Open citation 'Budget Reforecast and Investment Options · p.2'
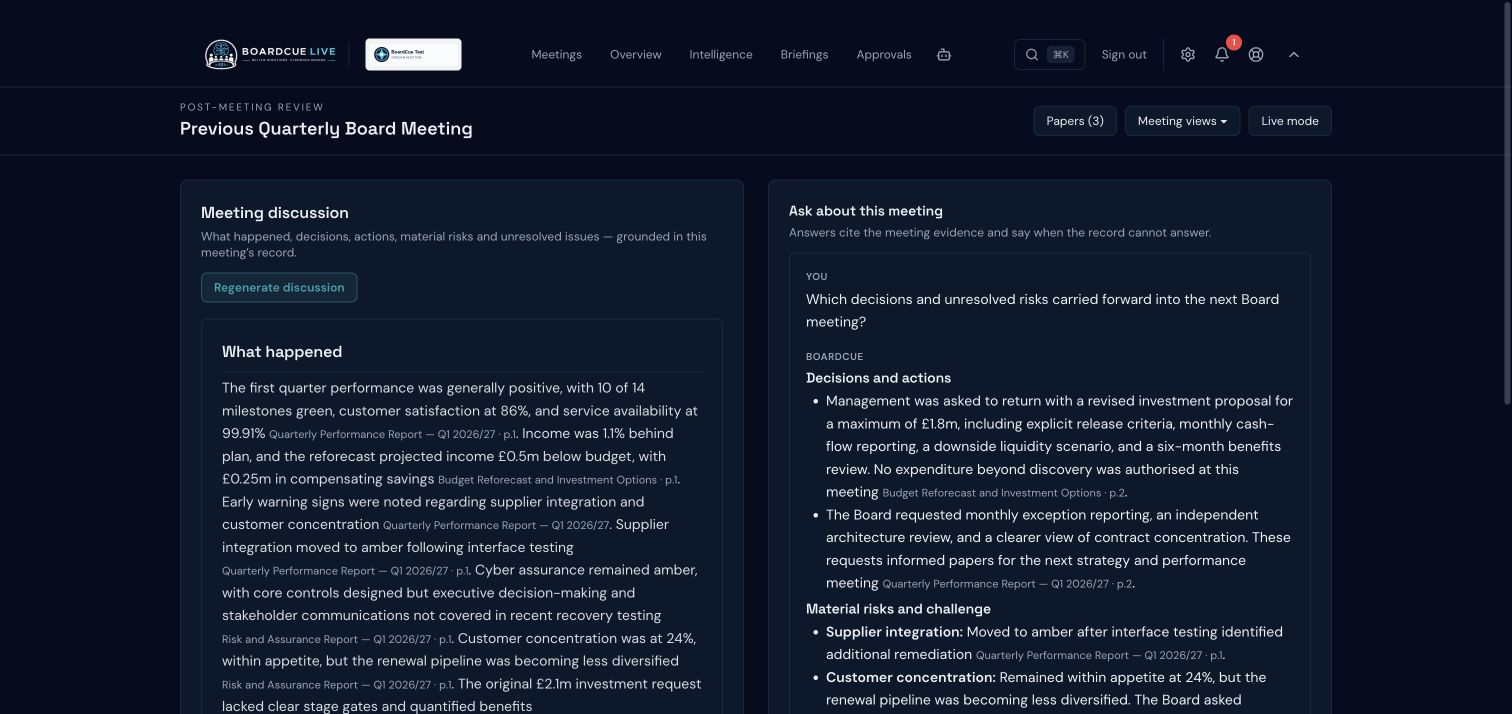This screenshot has width=1512, height=714. point(1004,493)
